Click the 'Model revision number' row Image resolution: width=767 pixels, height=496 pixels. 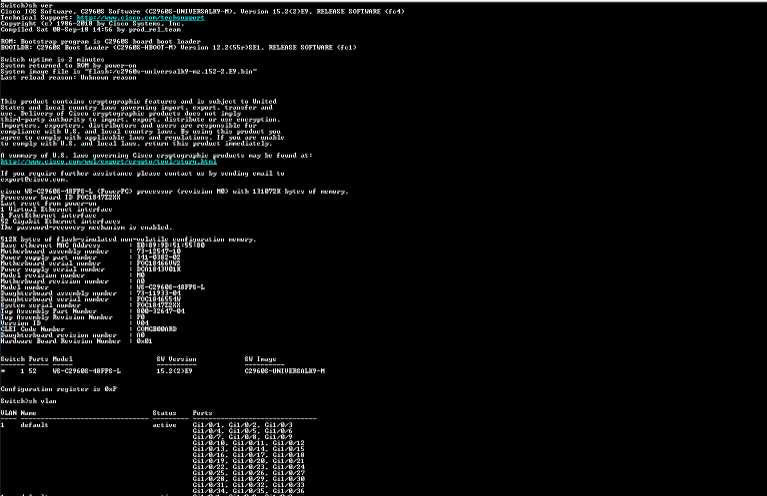(73, 275)
